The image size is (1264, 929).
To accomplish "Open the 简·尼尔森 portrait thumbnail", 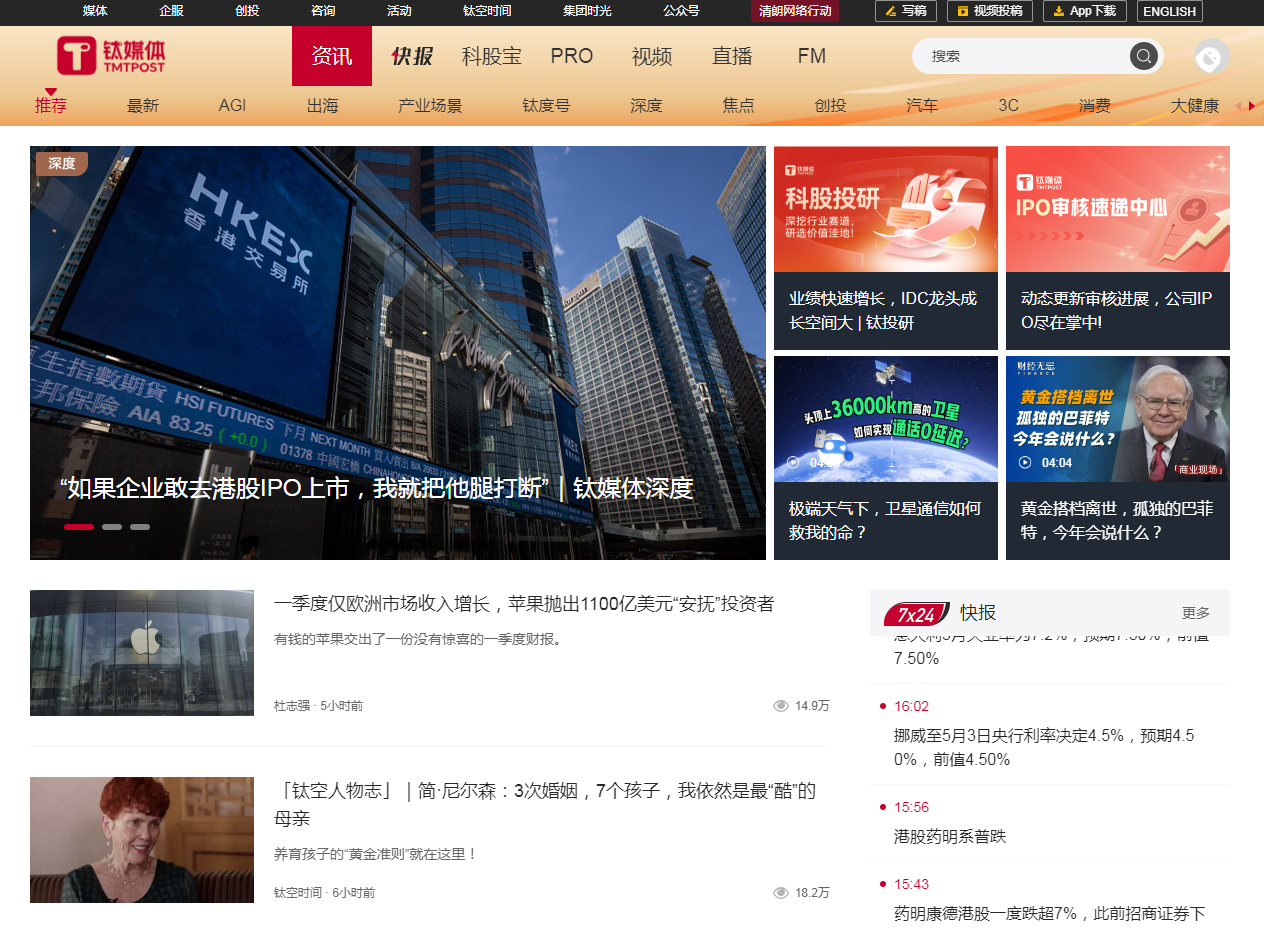I will coord(142,840).
